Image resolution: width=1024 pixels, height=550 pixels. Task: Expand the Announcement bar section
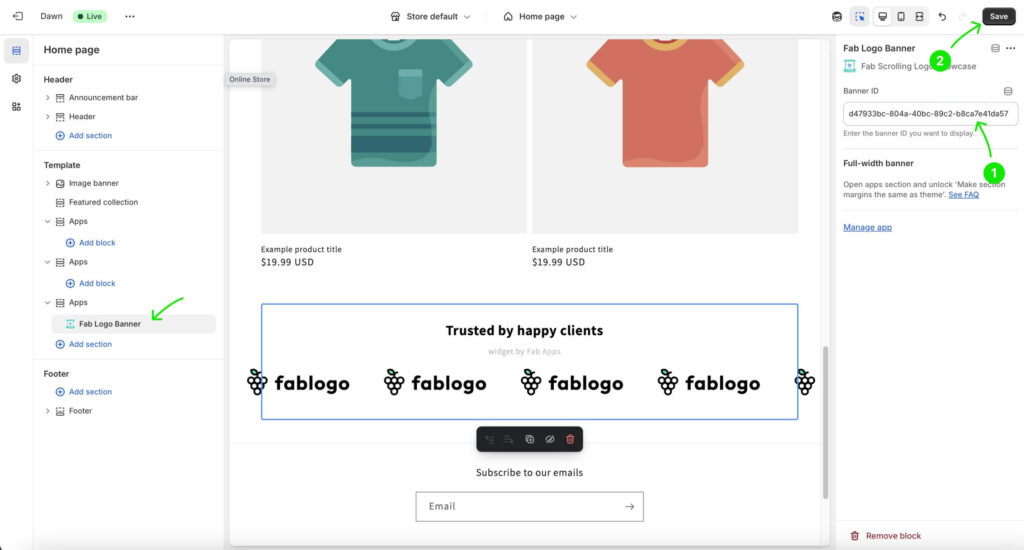48,97
